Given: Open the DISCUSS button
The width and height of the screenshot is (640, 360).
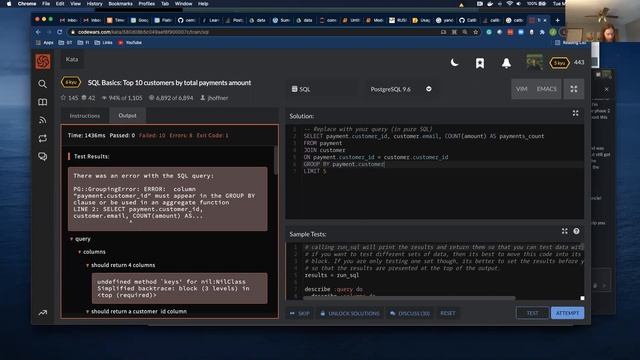Looking at the screenshot, I should pyautogui.click(x=410, y=313).
